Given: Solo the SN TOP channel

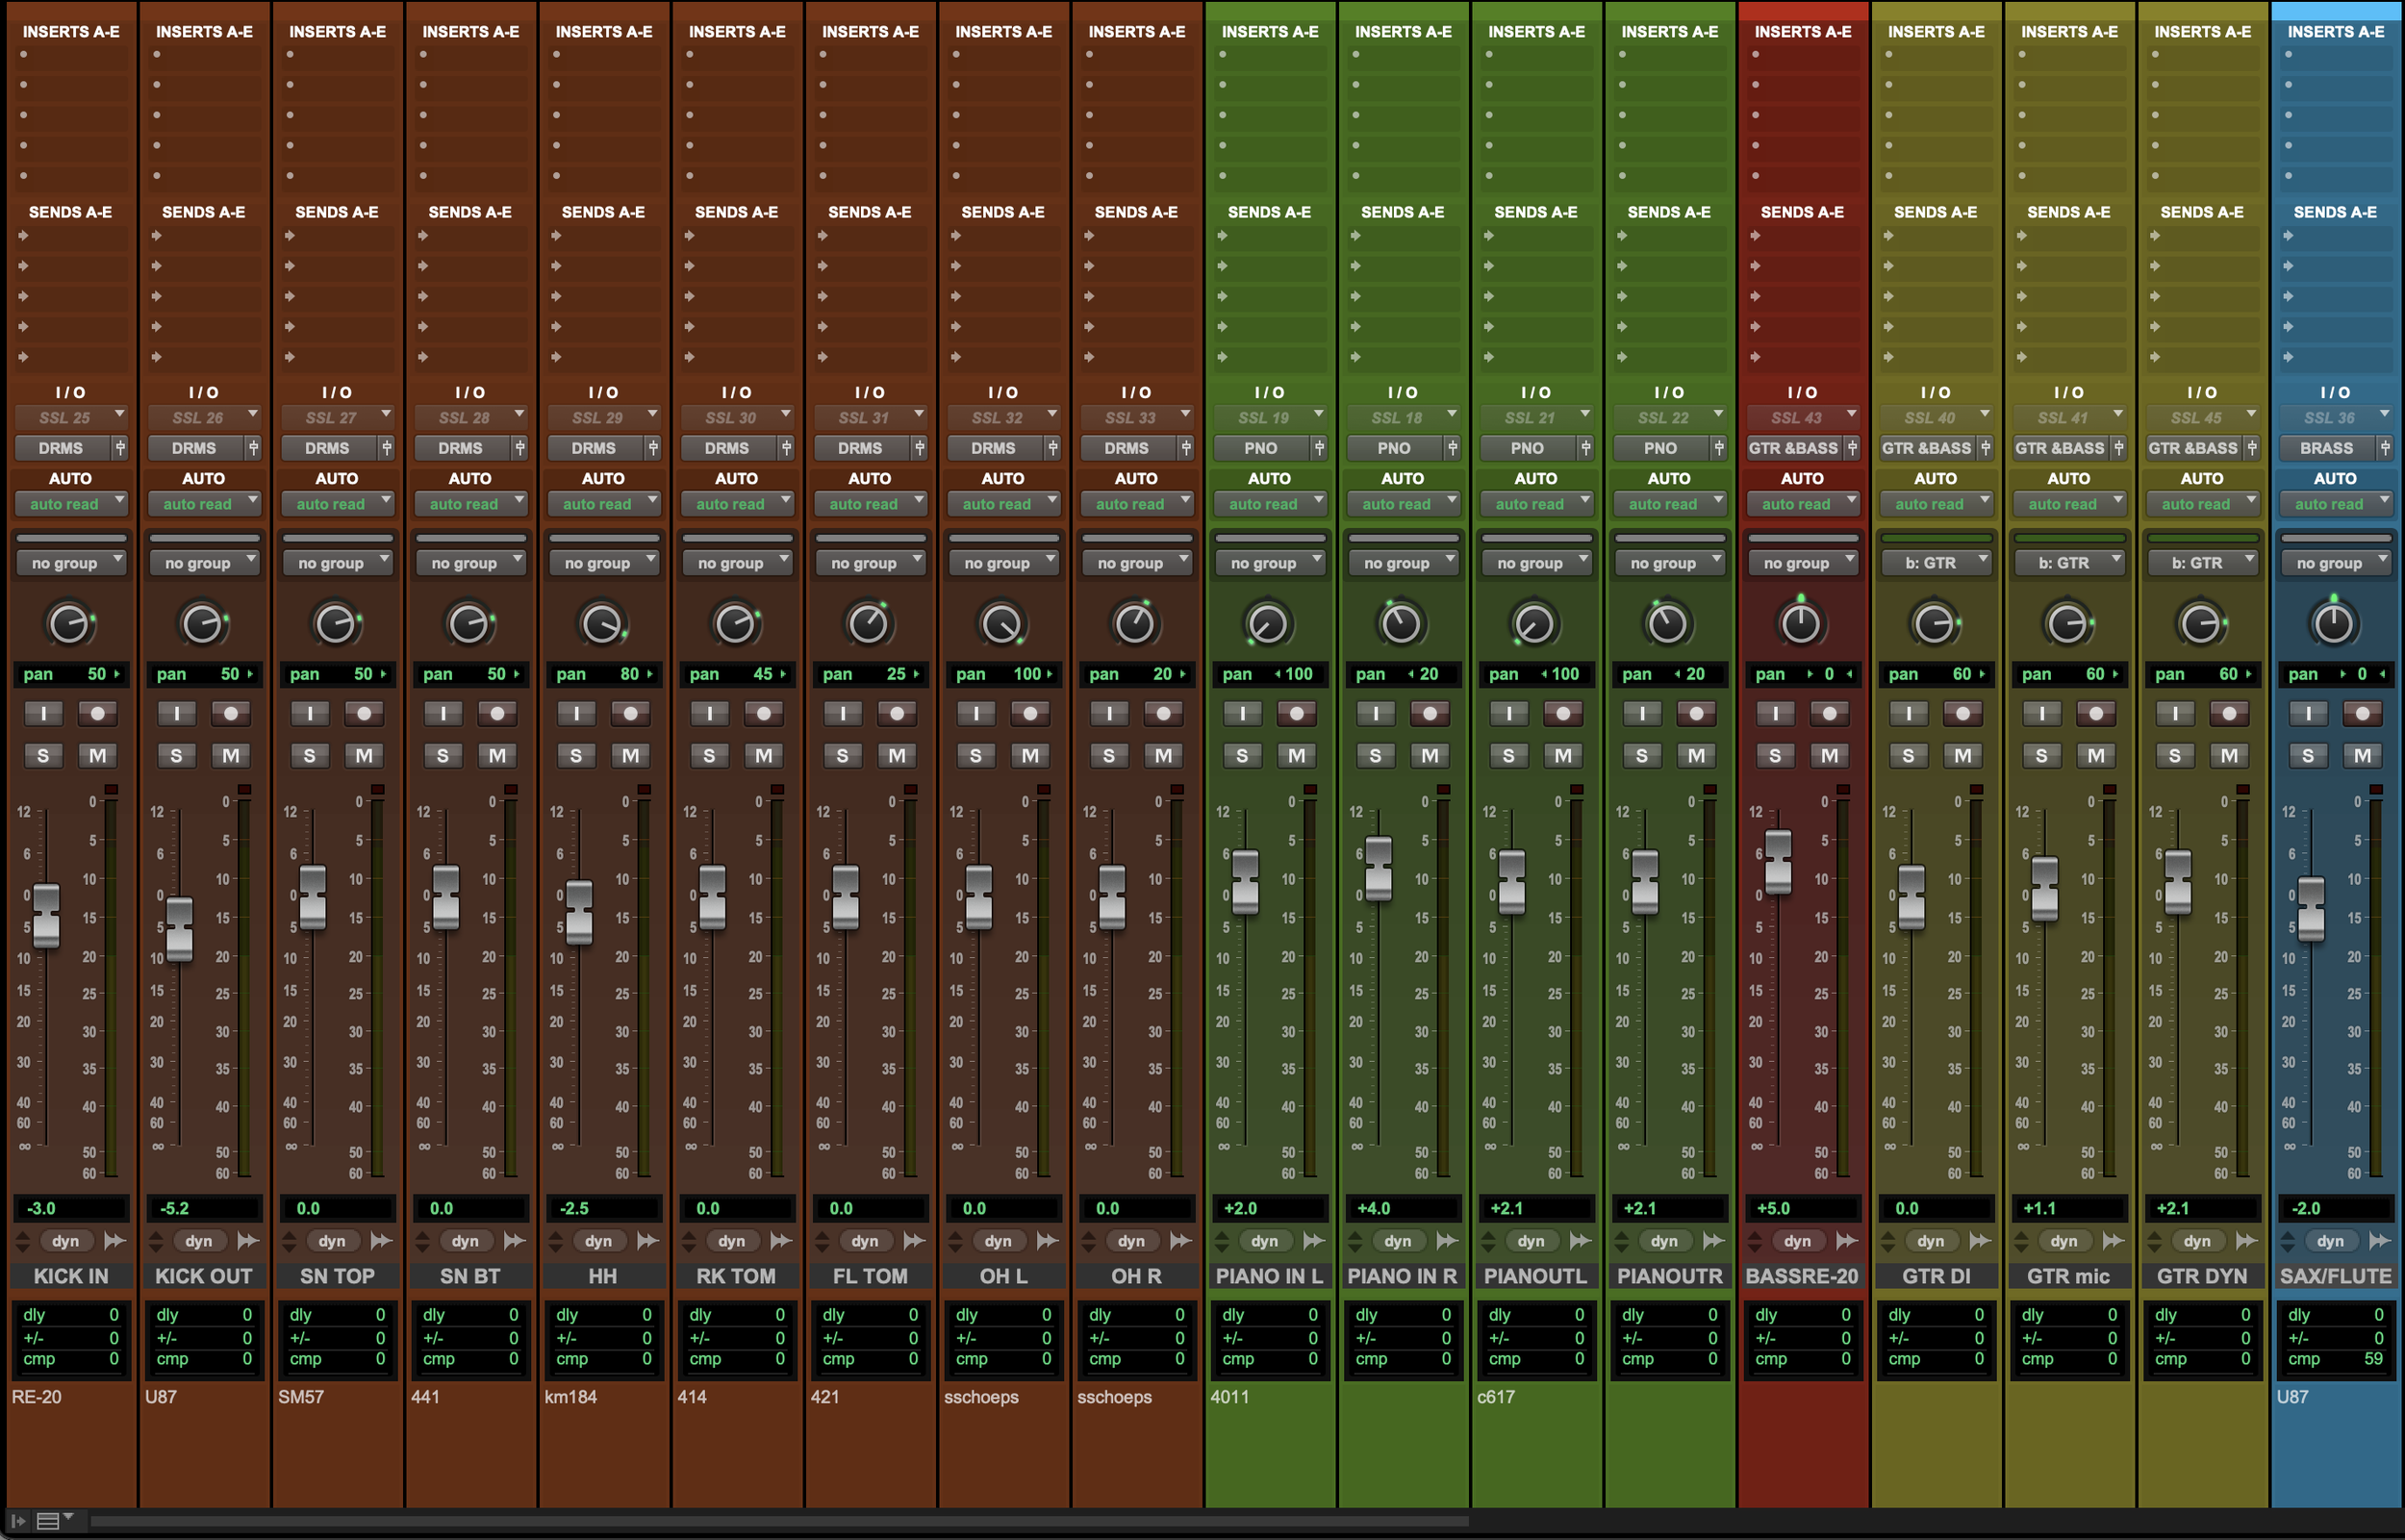Looking at the screenshot, I should [x=309, y=755].
